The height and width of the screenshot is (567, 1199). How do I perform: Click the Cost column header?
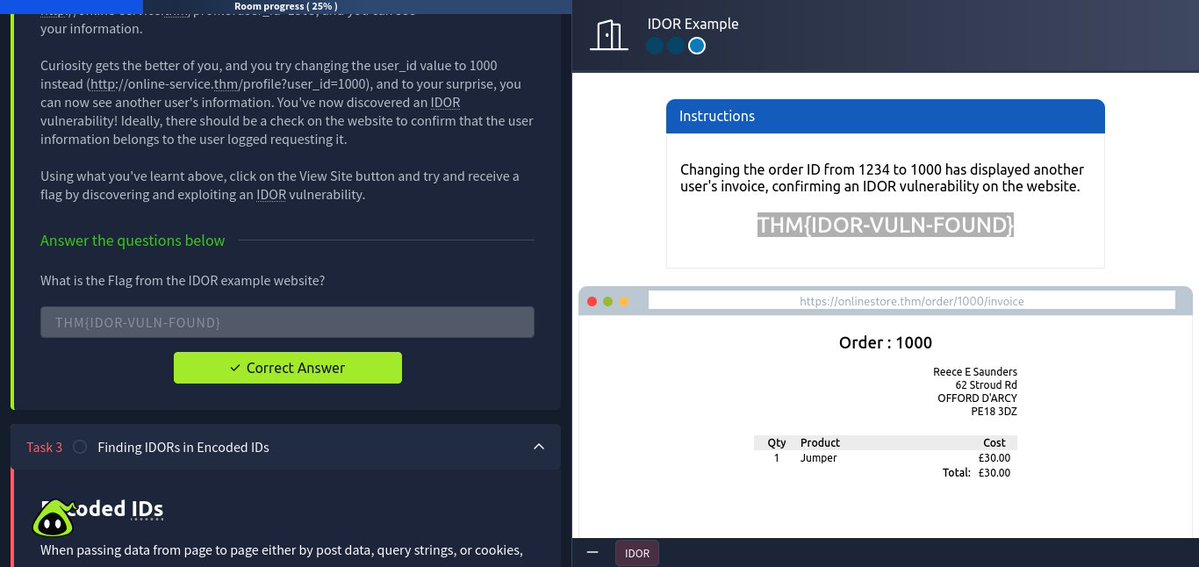[x=994, y=442]
